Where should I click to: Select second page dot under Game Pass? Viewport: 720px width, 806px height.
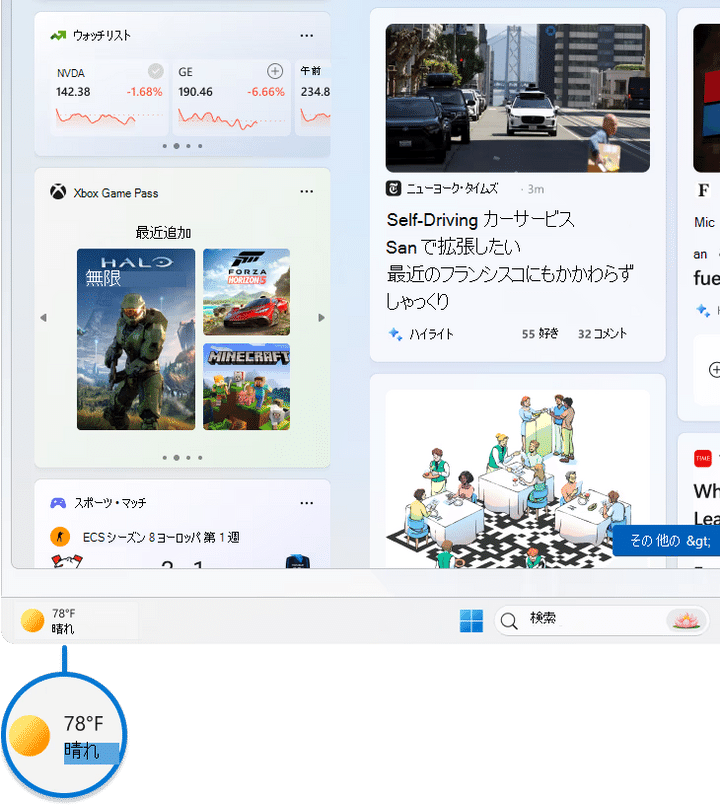[176, 457]
